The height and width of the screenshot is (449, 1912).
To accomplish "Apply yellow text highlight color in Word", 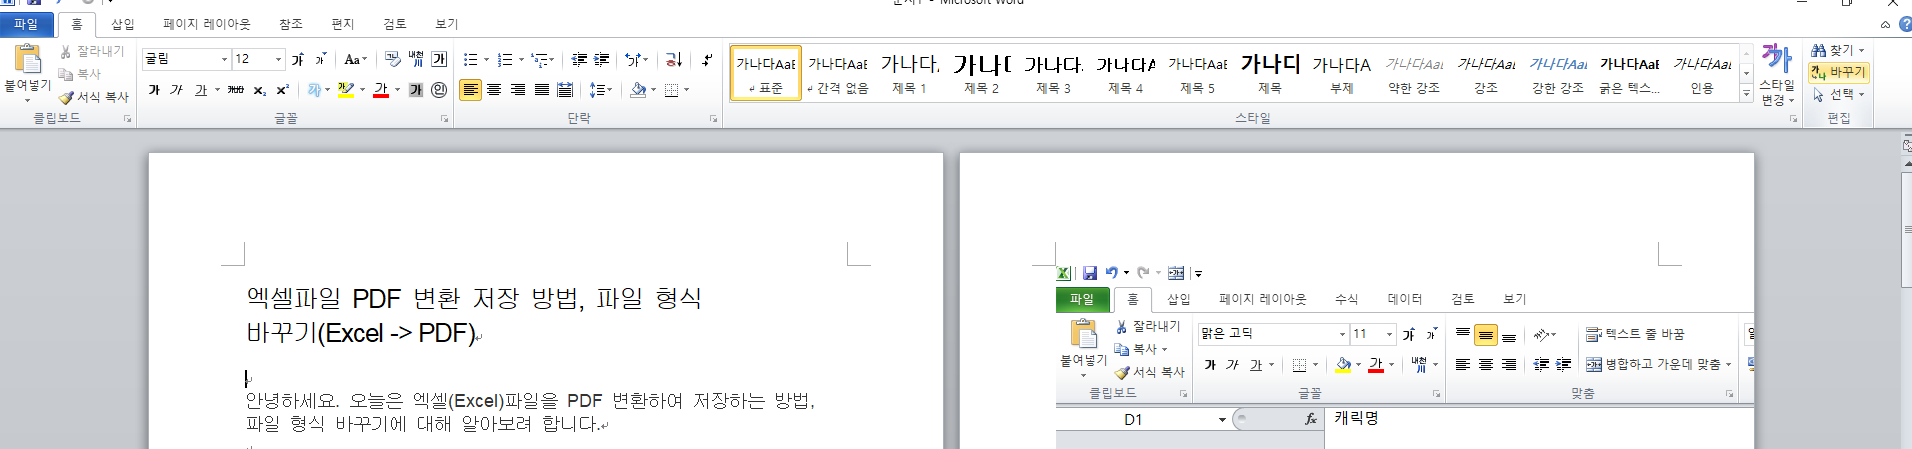I will click(x=346, y=90).
